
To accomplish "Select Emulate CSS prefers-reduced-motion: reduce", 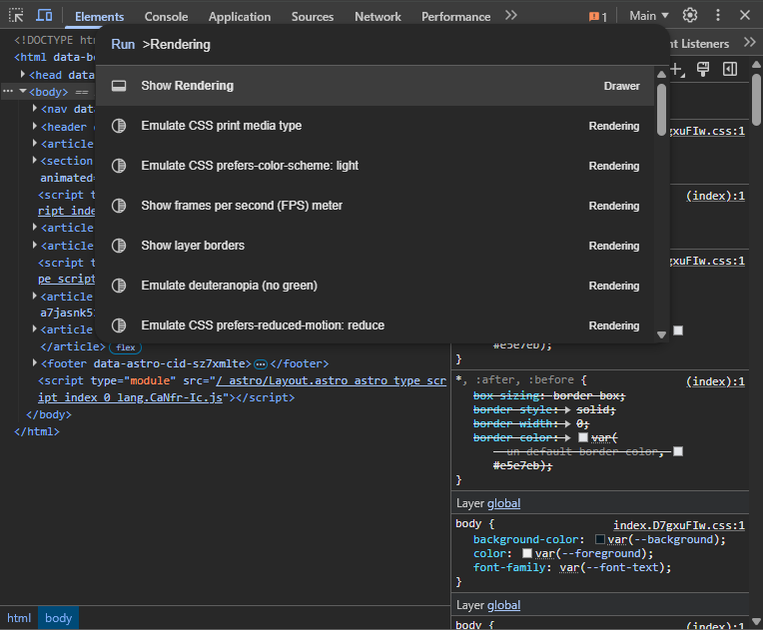I will (x=375, y=325).
